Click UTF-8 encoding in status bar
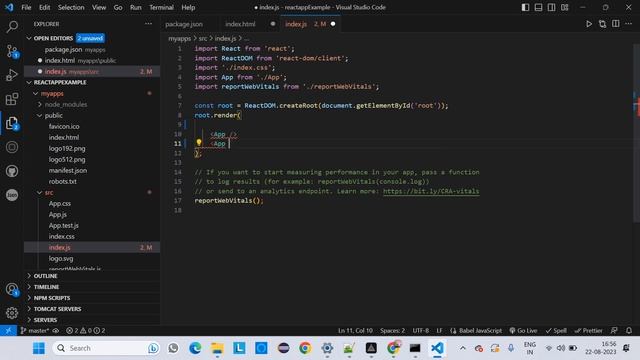This screenshot has height=360, width=640. (x=420, y=331)
